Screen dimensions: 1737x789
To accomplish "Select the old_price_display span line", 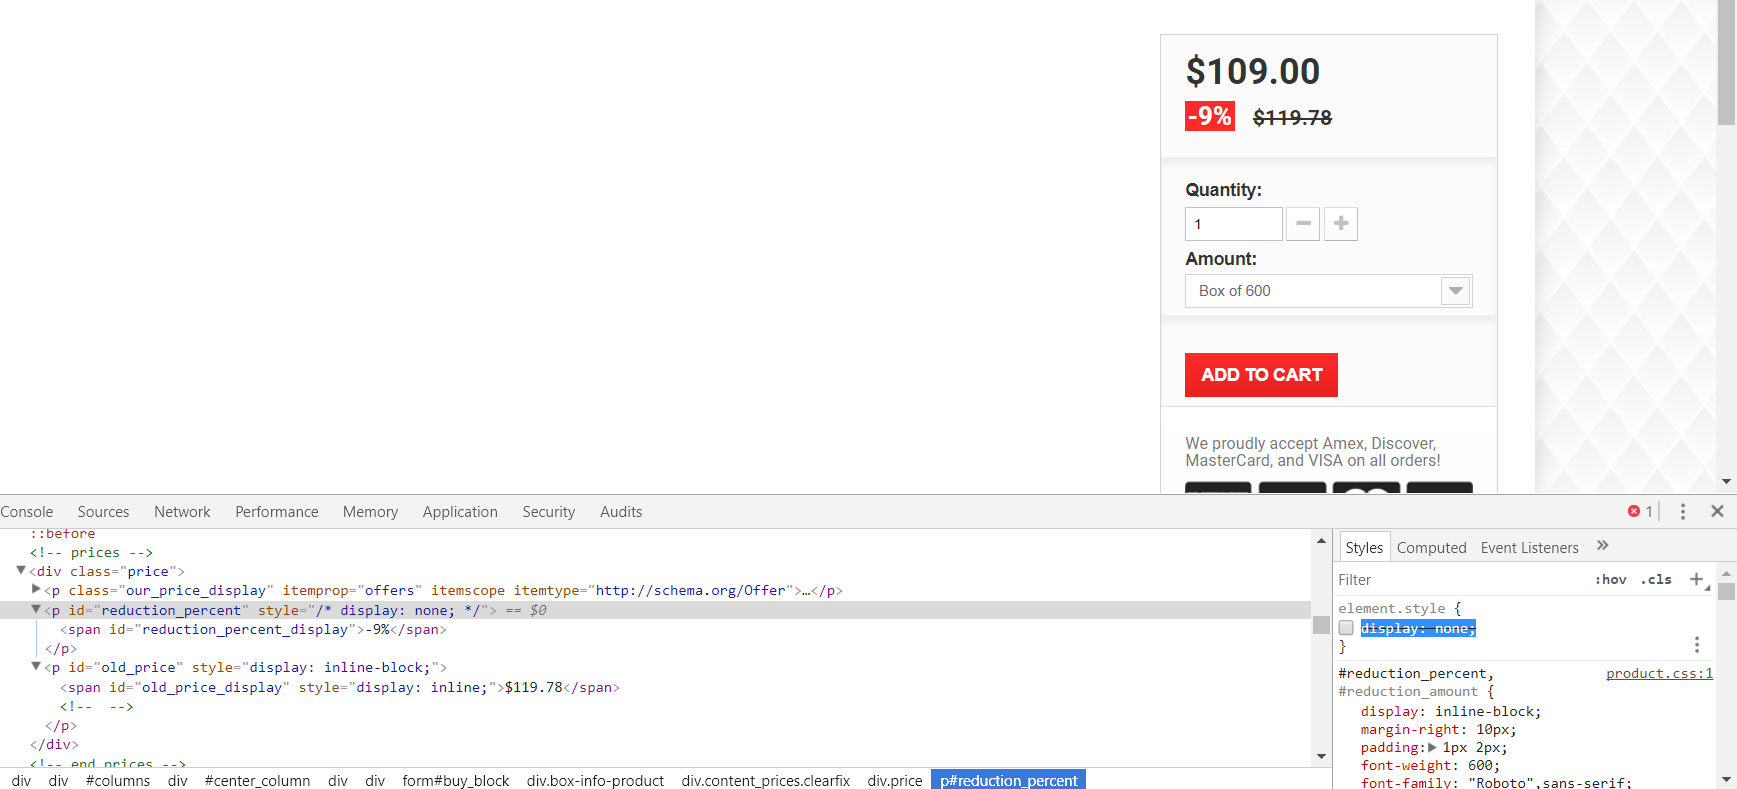I will point(340,687).
